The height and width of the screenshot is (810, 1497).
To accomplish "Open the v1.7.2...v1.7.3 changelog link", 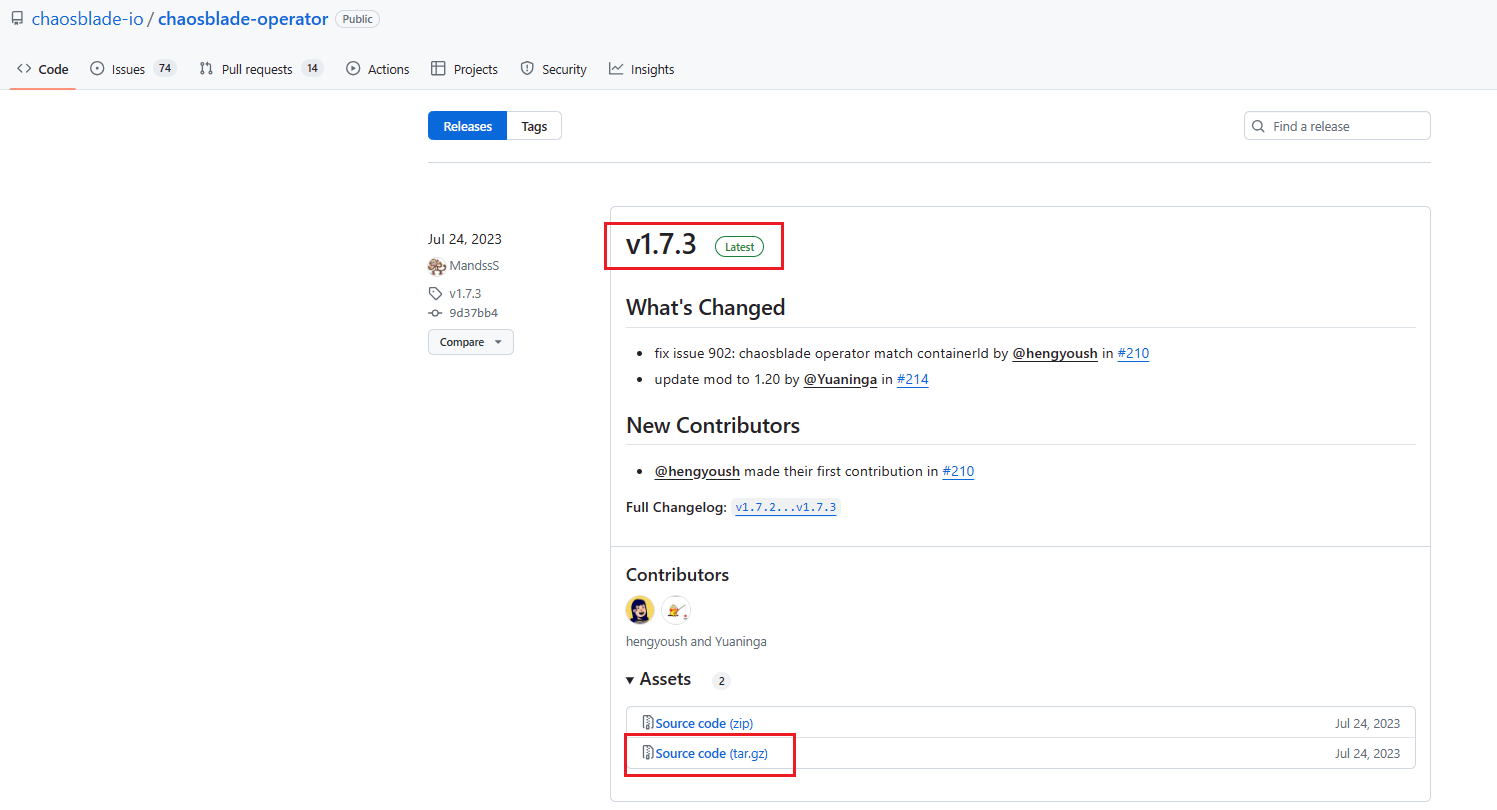I will point(786,507).
